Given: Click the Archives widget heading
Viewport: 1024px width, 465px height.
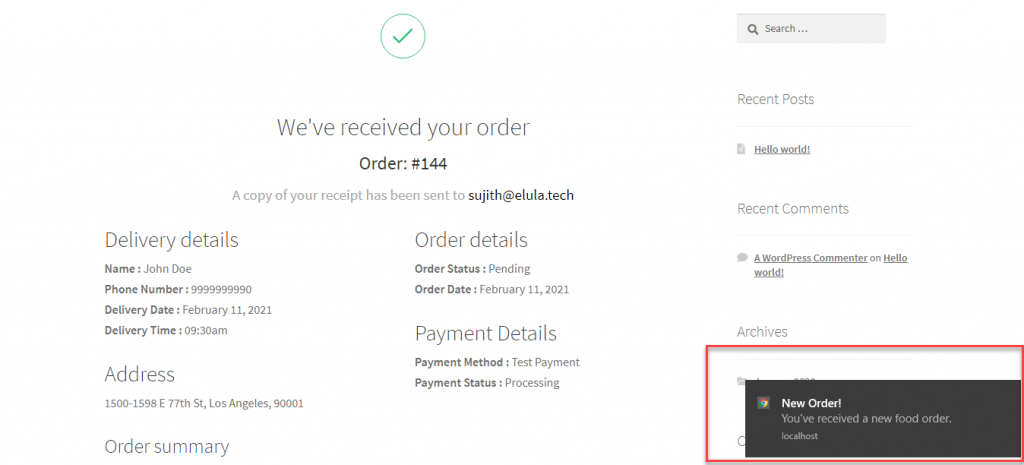Looking at the screenshot, I should tap(762, 331).
